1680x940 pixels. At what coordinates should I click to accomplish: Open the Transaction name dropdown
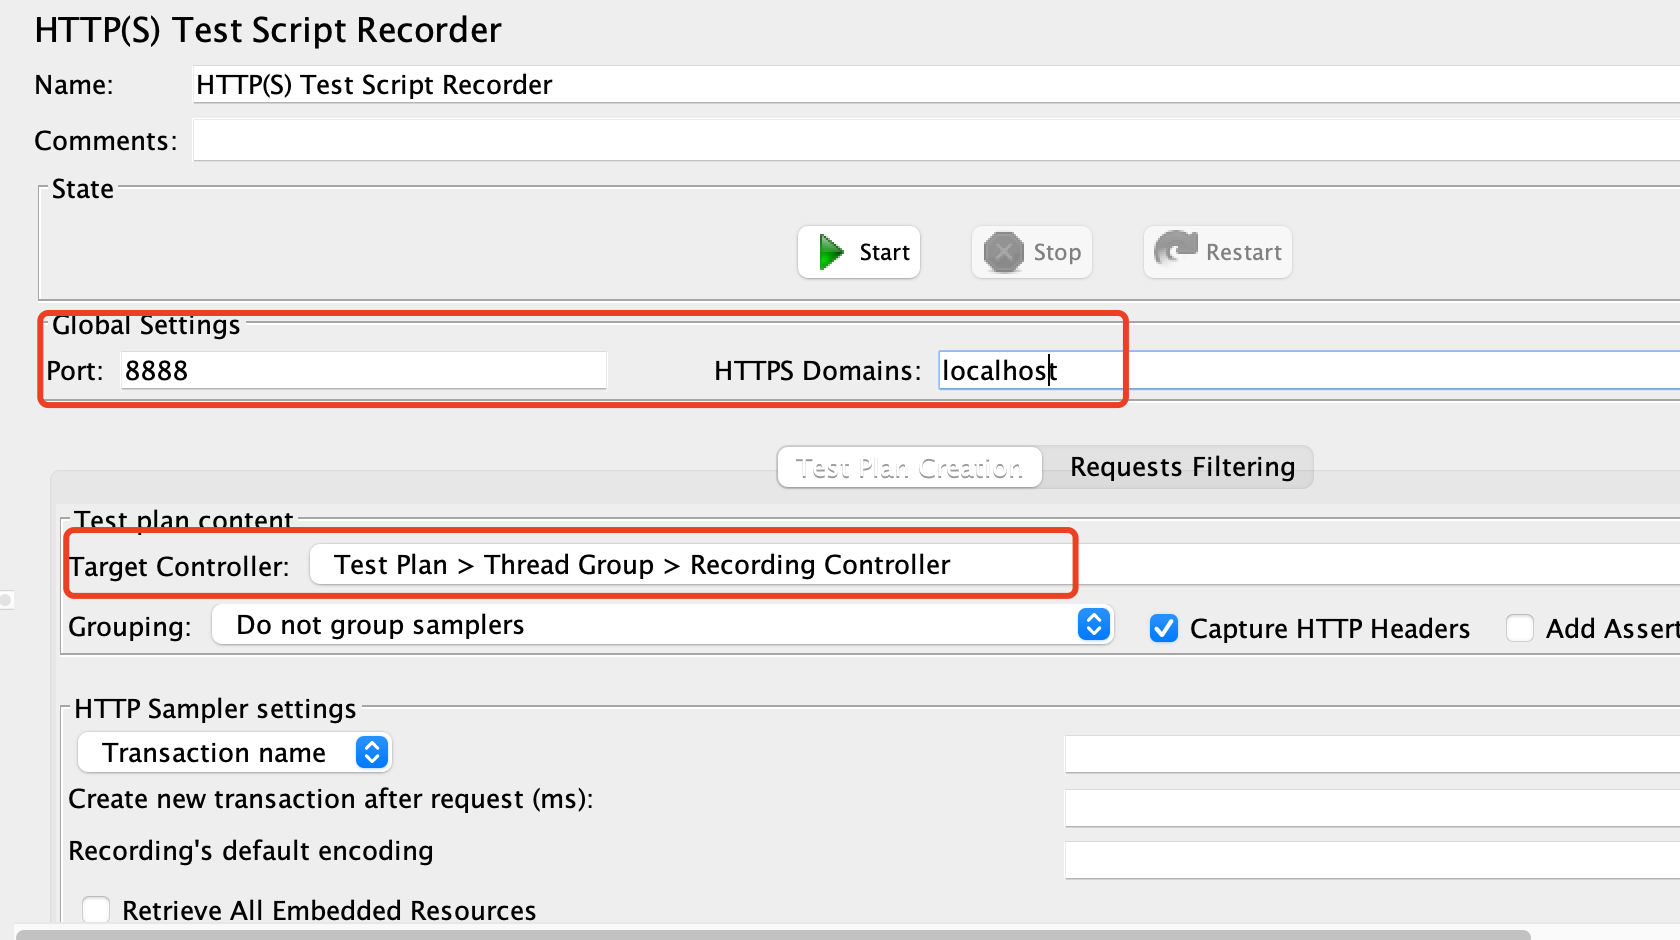click(234, 752)
